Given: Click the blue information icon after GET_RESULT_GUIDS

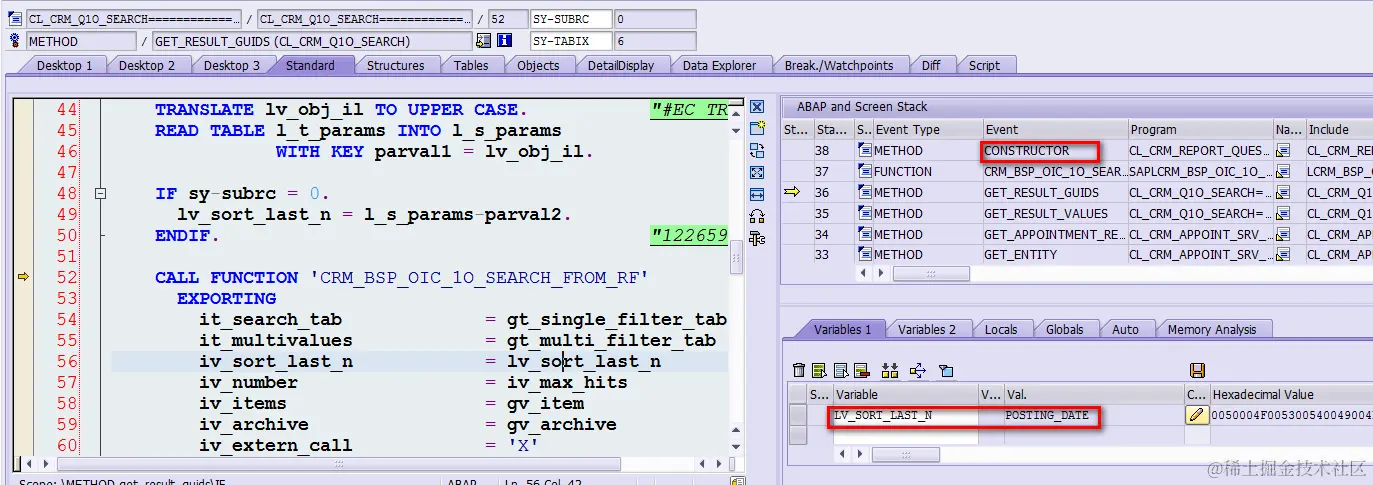Looking at the screenshot, I should [505, 41].
